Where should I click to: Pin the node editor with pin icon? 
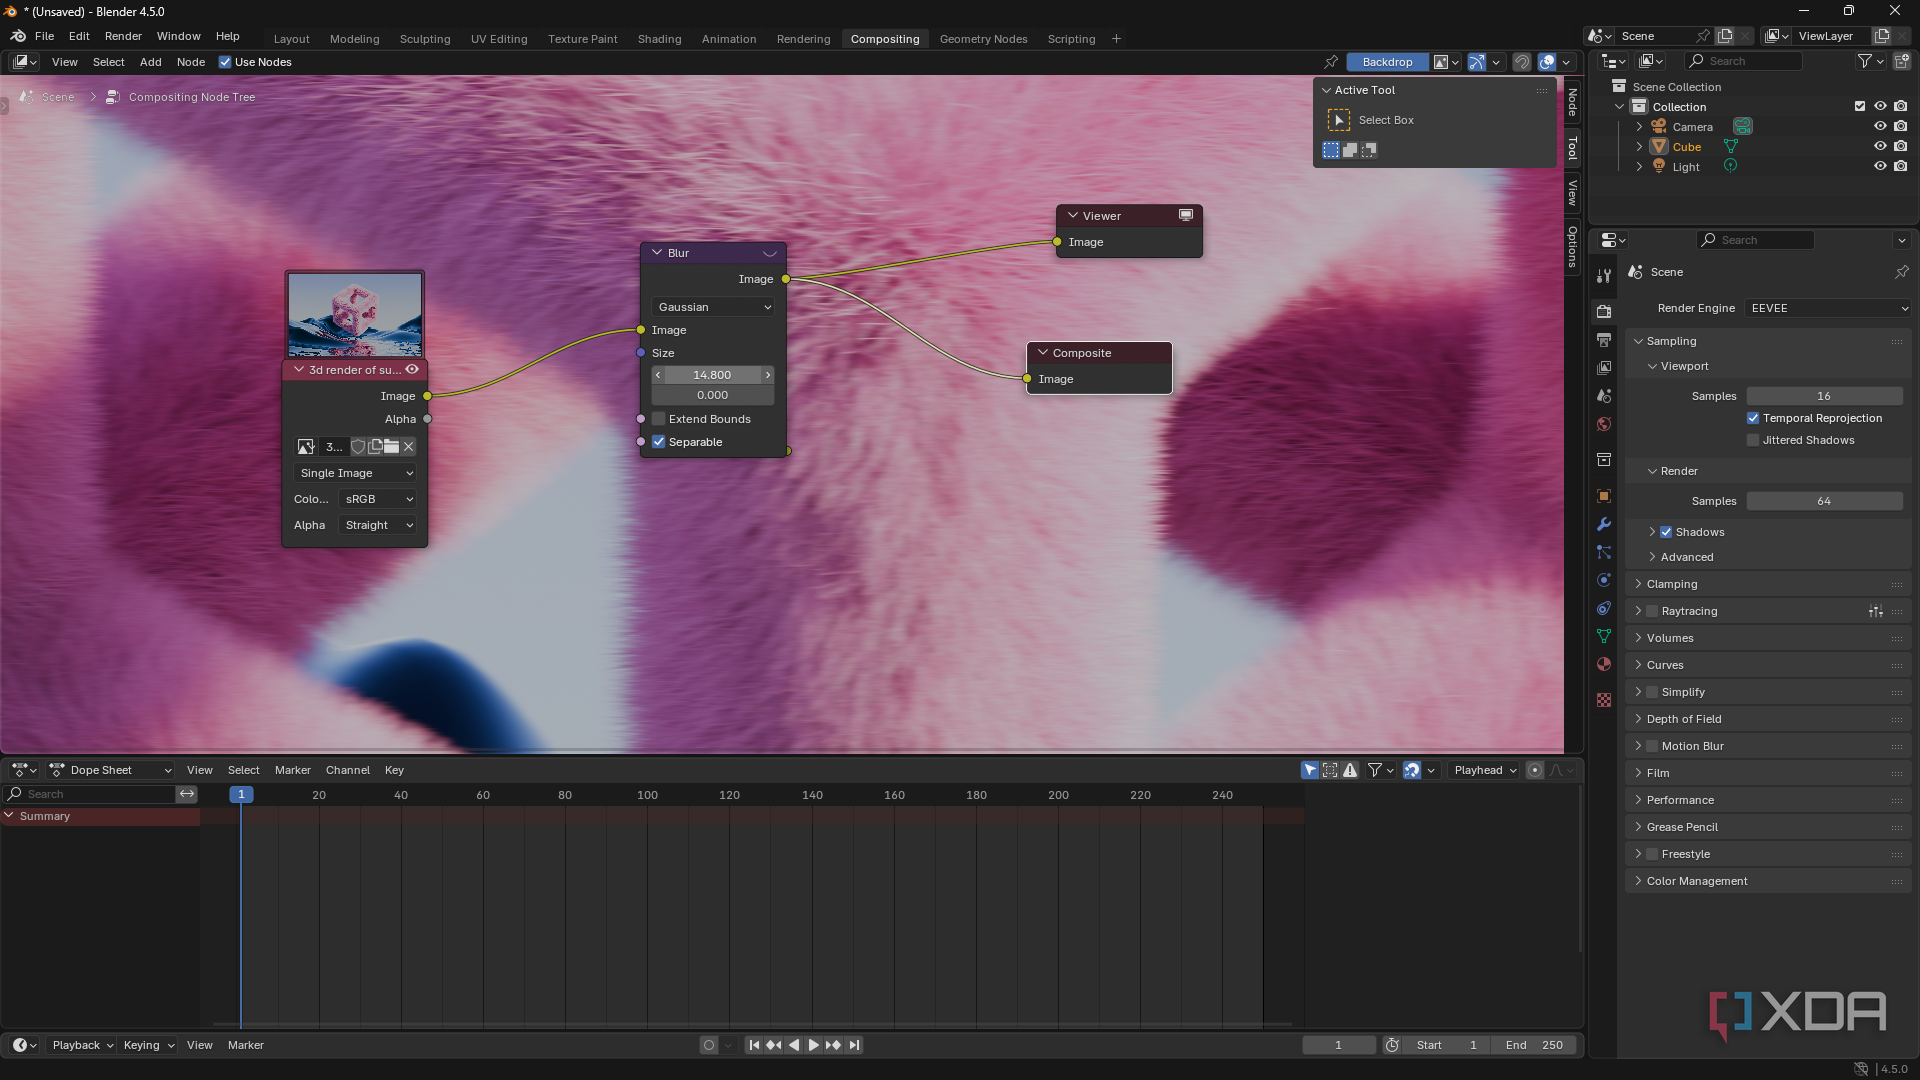tap(1331, 62)
